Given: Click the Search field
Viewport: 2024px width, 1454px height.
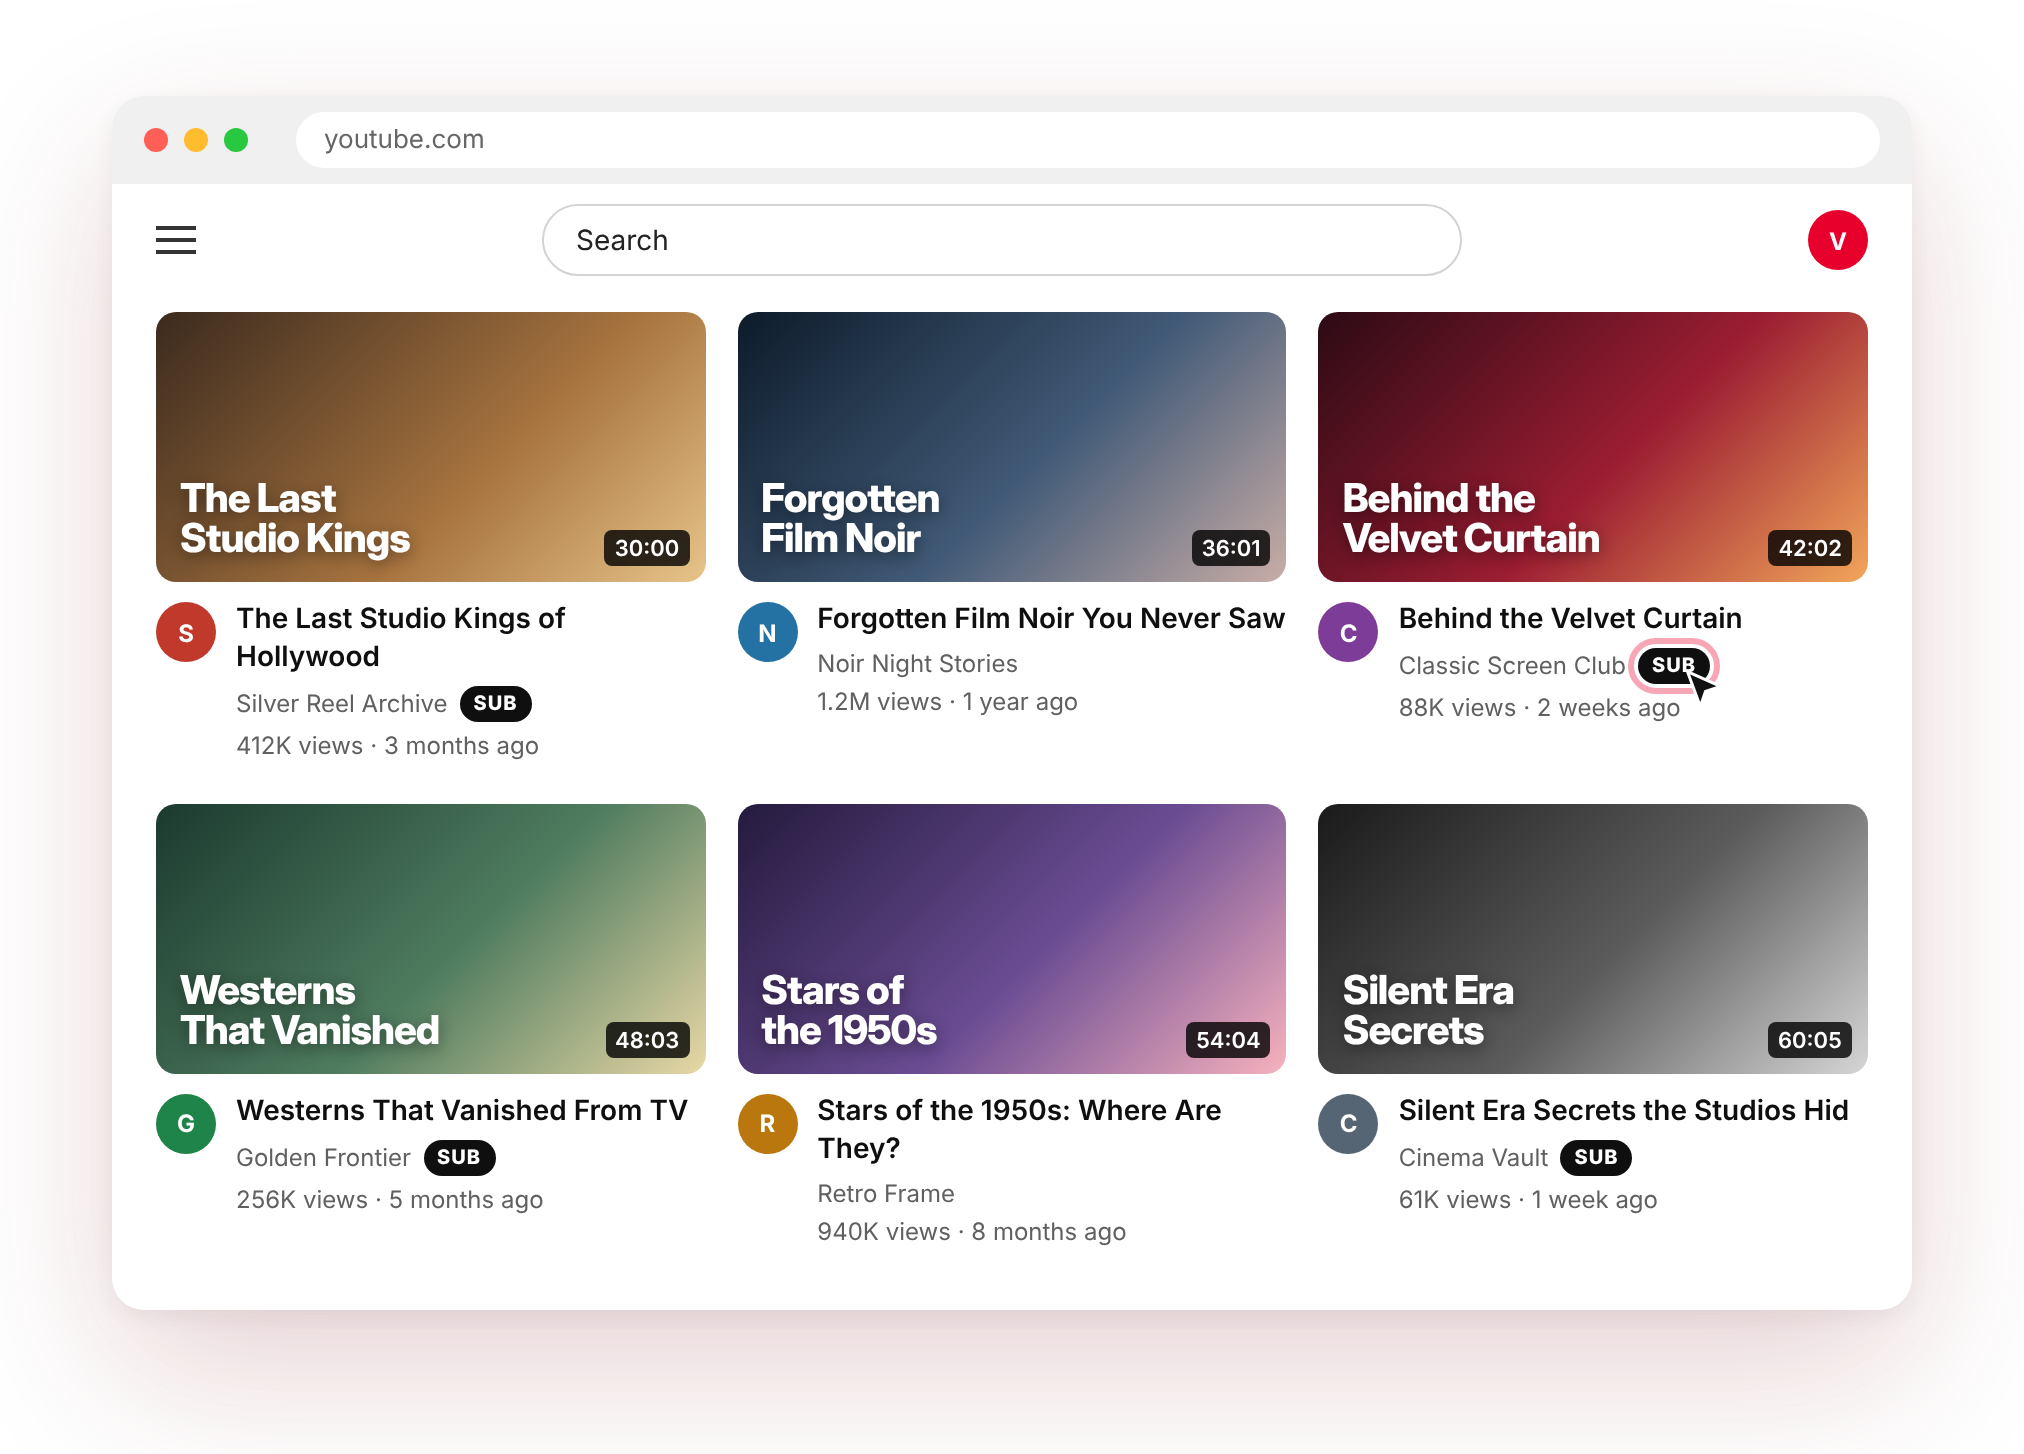Looking at the screenshot, I should (1001, 240).
